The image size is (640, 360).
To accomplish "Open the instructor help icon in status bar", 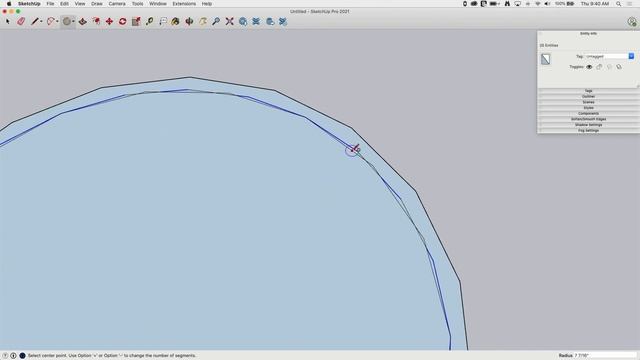I will pyautogui.click(x=5, y=356).
